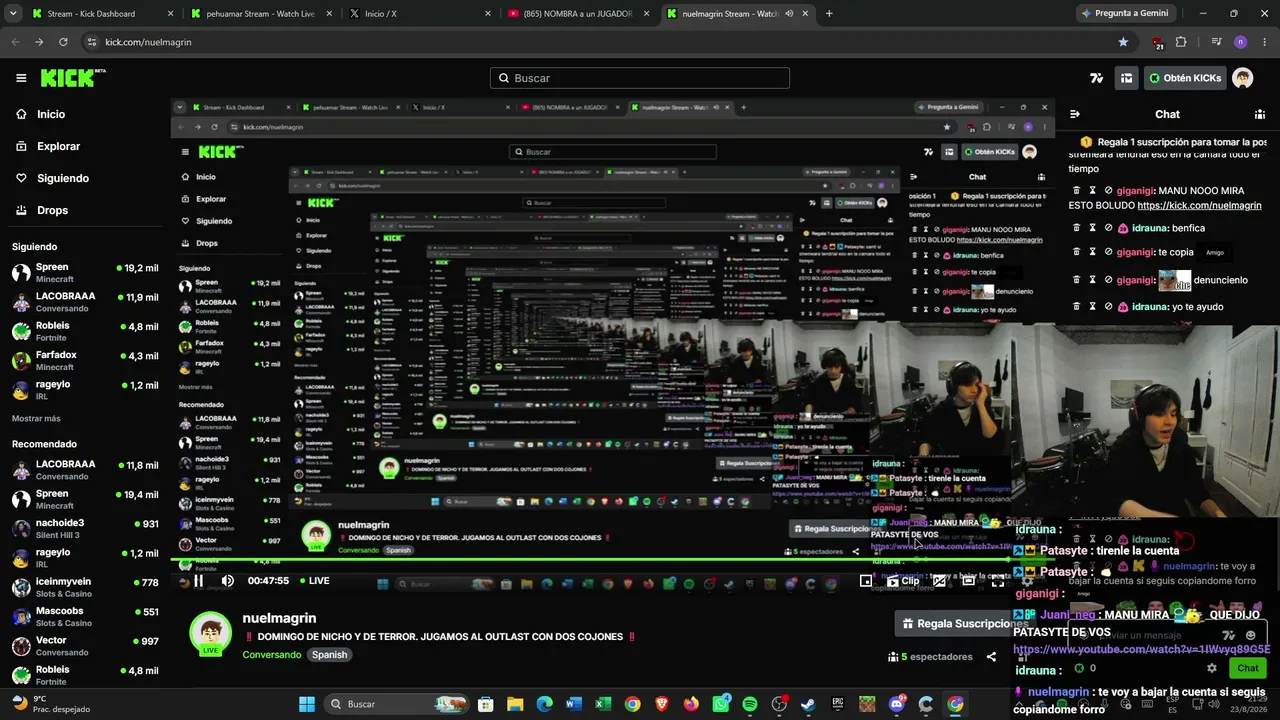1280x720 pixels.
Task: Expand Mostrar más under Siguiendo
Action: [36, 418]
